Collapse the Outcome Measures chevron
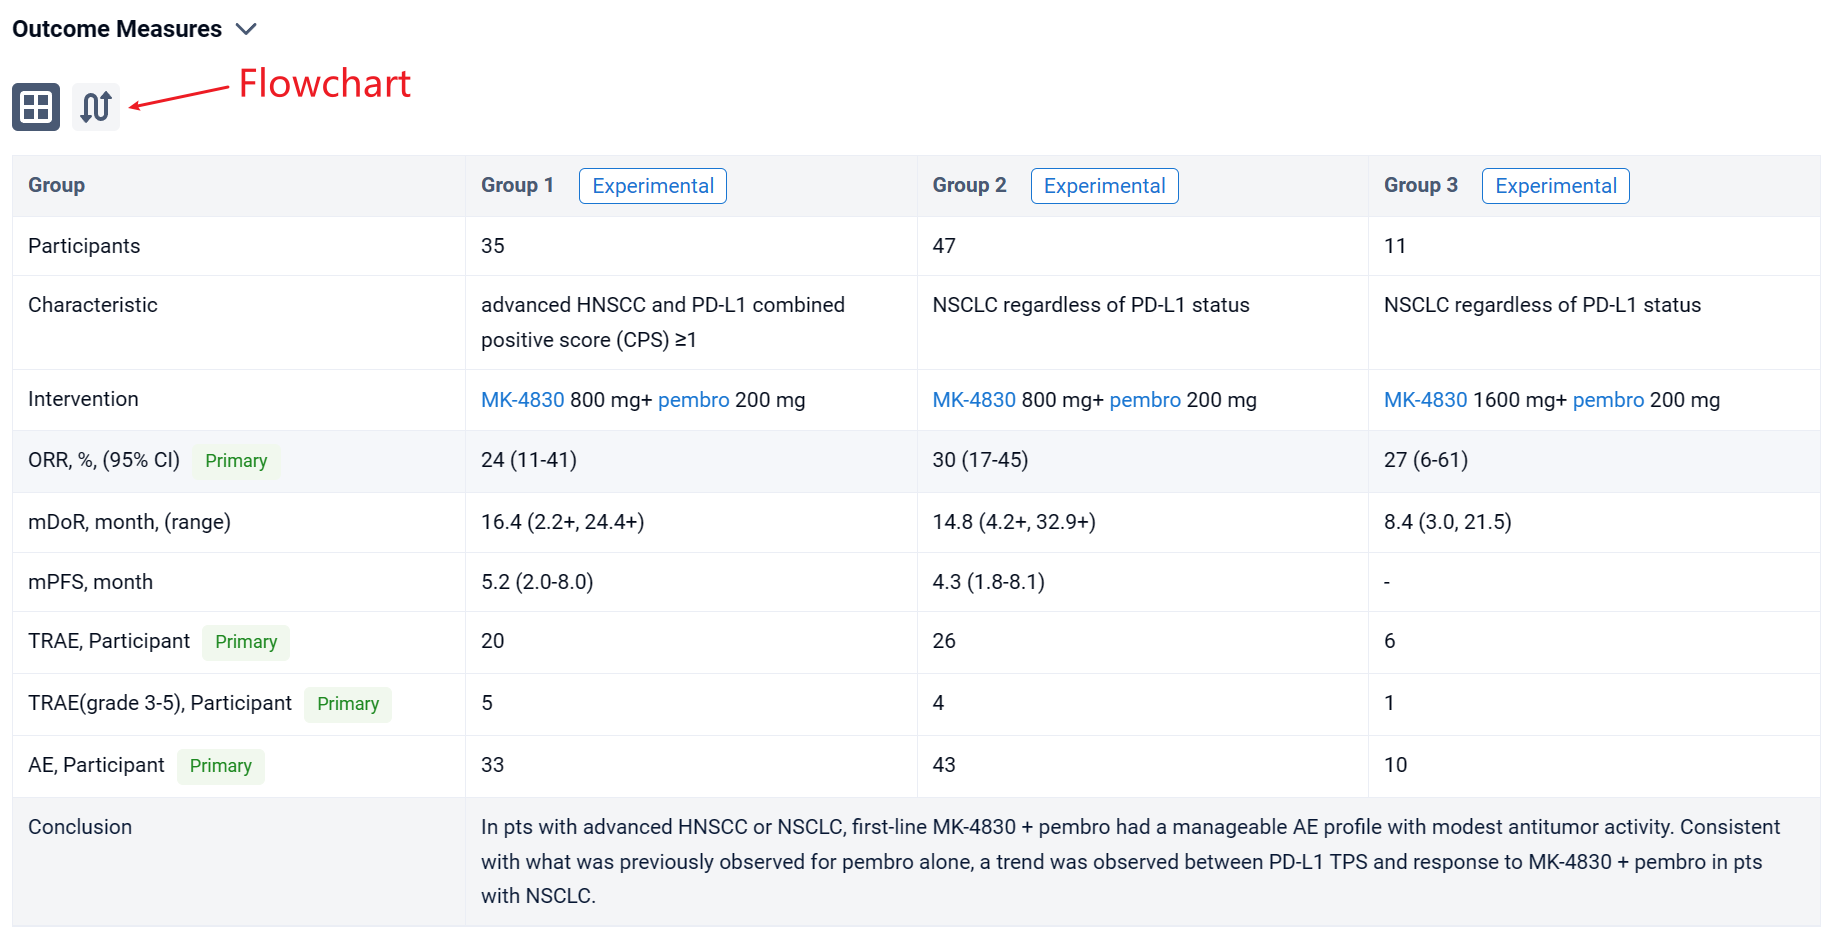 246,29
